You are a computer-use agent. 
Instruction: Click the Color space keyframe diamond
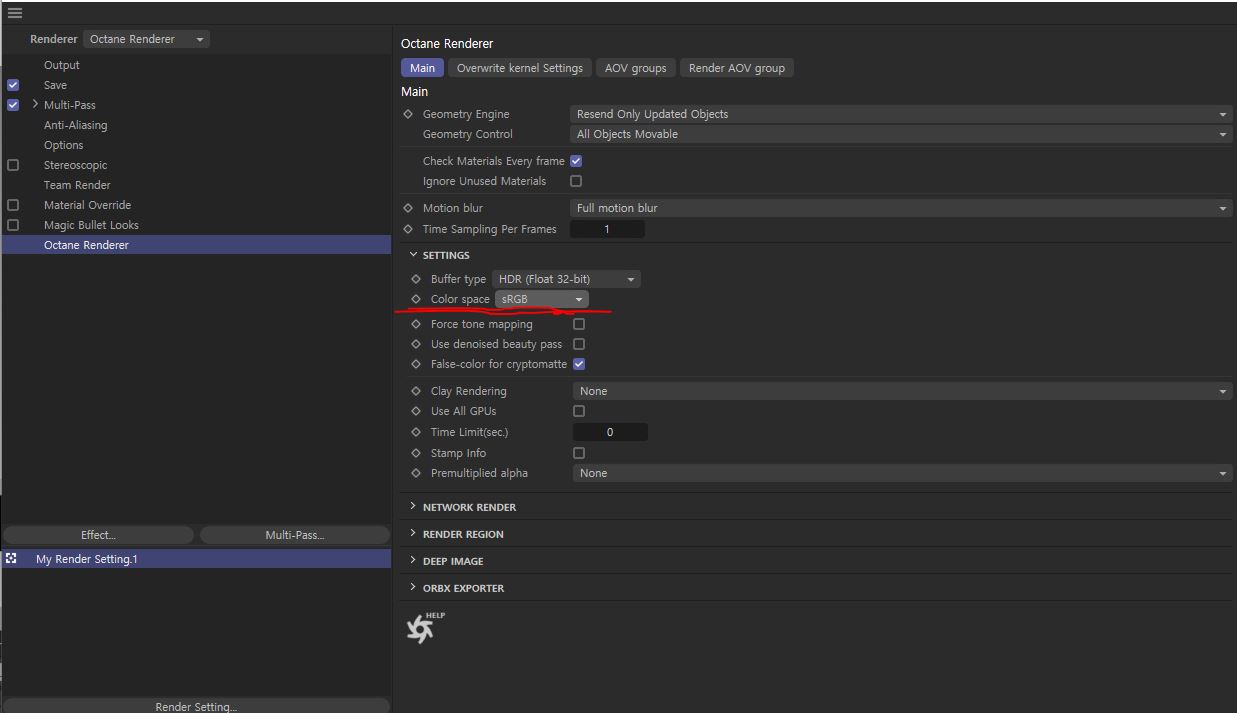point(416,299)
